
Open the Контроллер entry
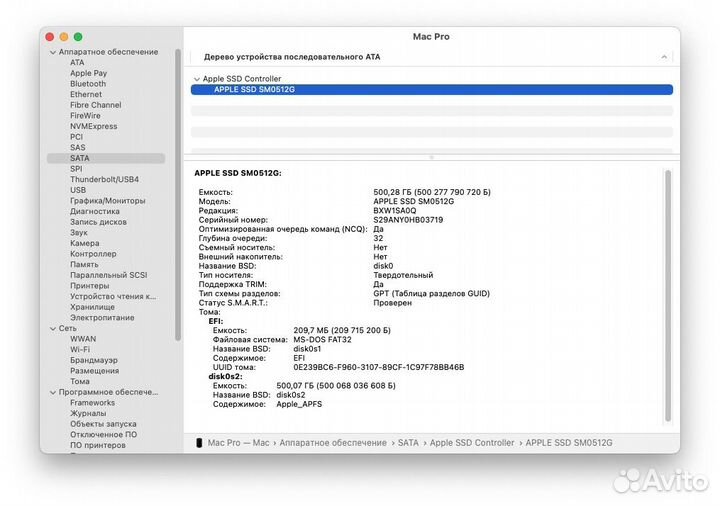(93, 253)
